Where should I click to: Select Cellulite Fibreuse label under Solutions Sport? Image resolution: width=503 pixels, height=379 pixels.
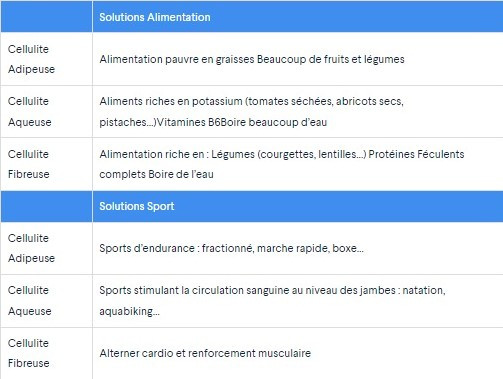pyautogui.click(x=29, y=353)
